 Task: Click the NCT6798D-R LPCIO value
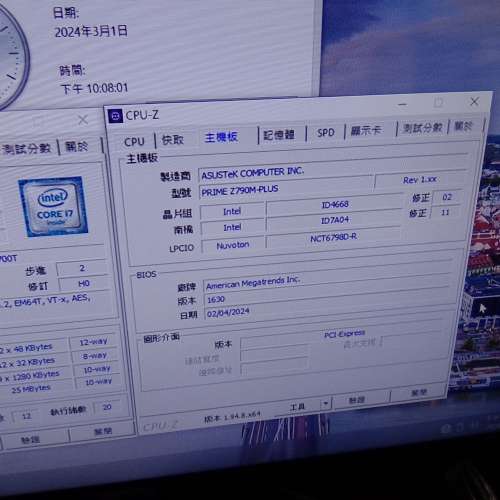tap(333, 237)
